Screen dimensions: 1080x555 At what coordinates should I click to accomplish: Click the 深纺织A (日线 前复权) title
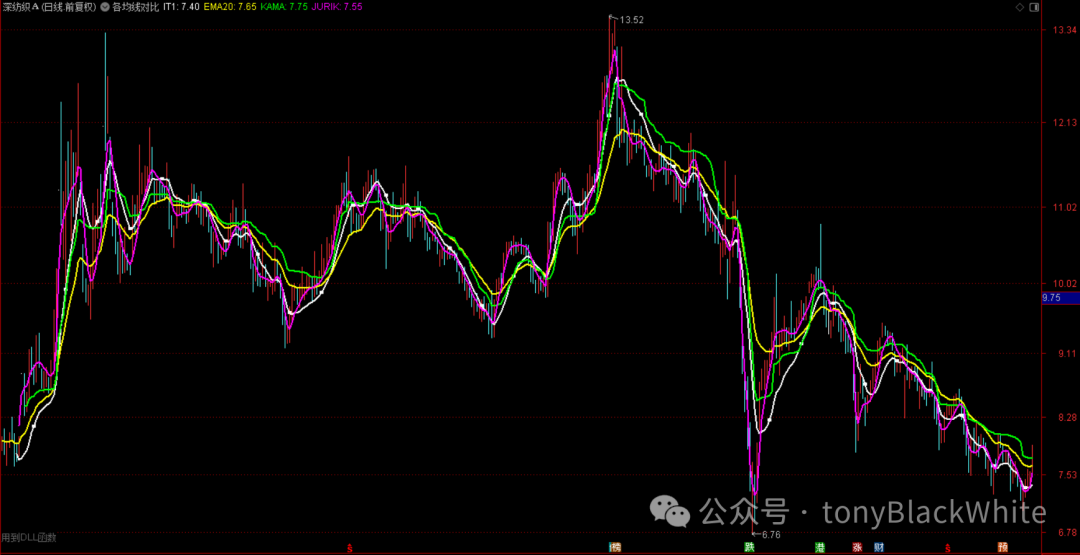(x=50, y=8)
